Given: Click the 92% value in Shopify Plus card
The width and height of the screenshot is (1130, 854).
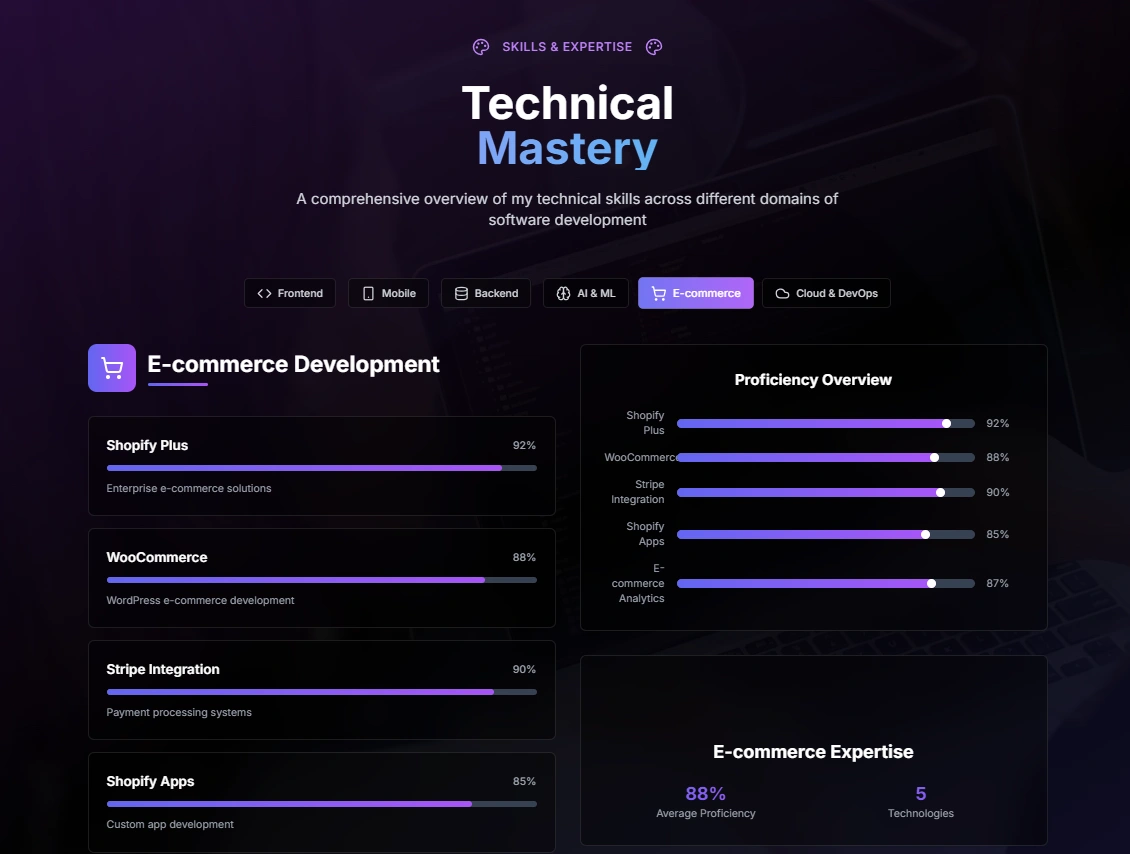Looking at the screenshot, I should pos(524,445).
